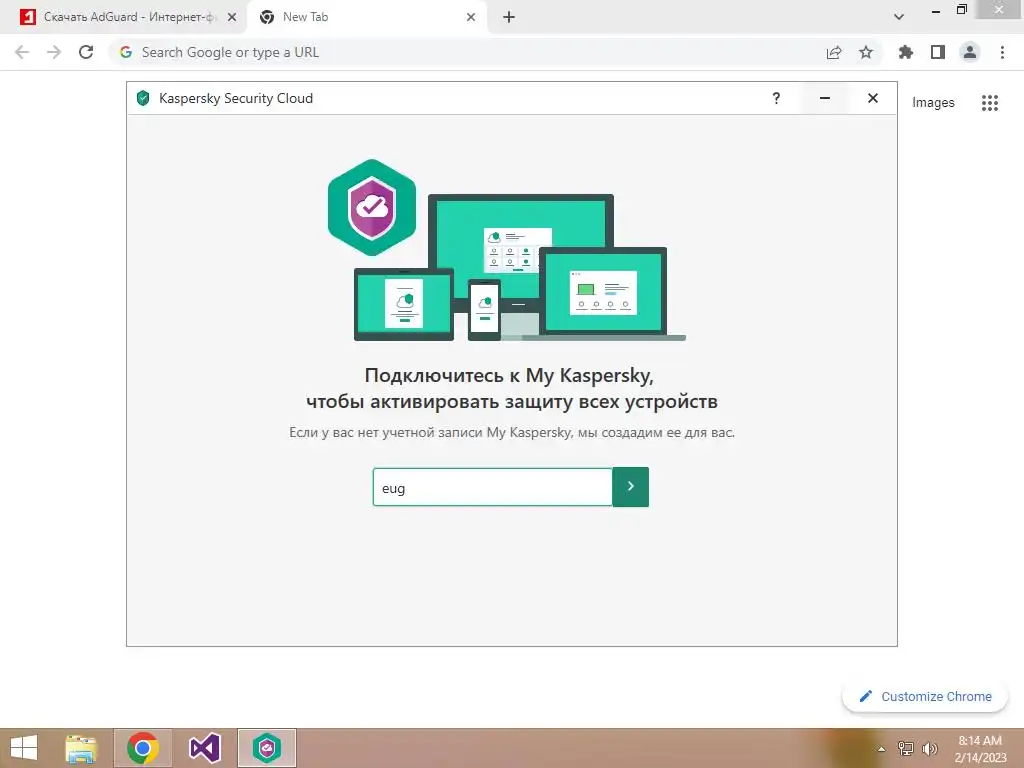The height and width of the screenshot is (768, 1024).
Task: Click the text about creating учетной записи
Action: [x=512, y=432]
